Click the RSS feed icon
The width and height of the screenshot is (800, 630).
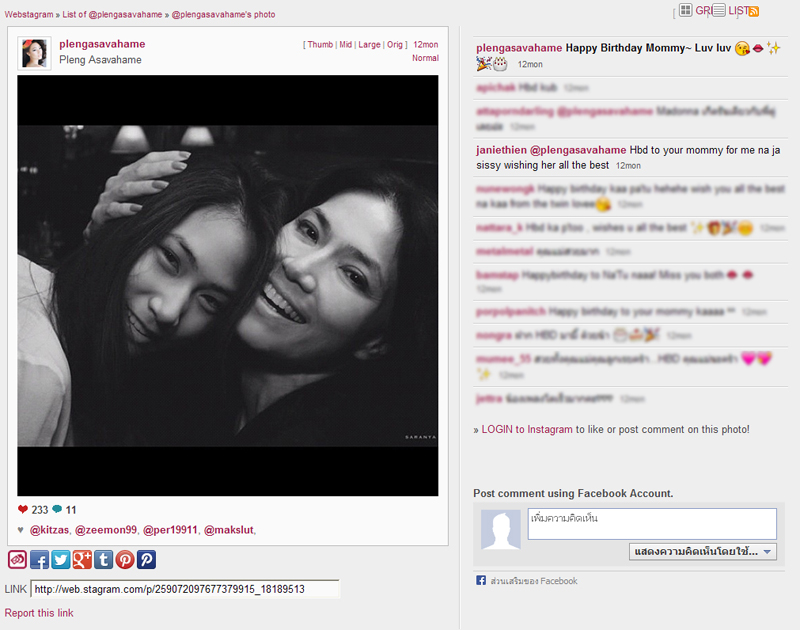coord(754,11)
